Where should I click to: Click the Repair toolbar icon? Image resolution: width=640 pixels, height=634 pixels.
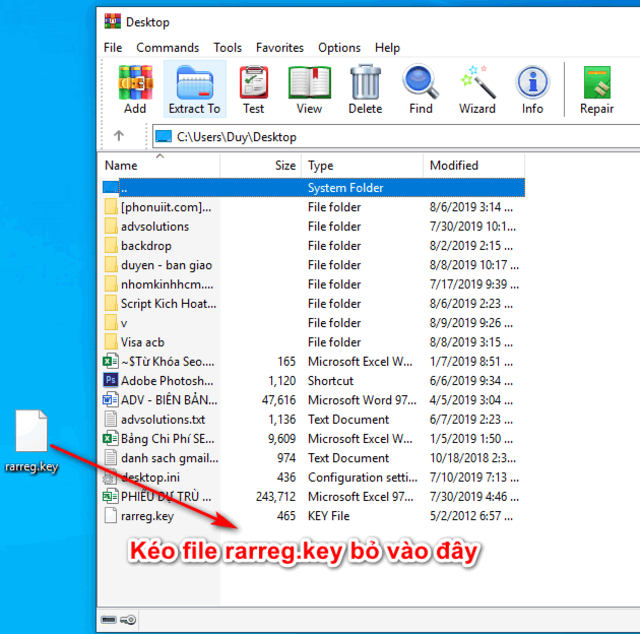[x=597, y=83]
